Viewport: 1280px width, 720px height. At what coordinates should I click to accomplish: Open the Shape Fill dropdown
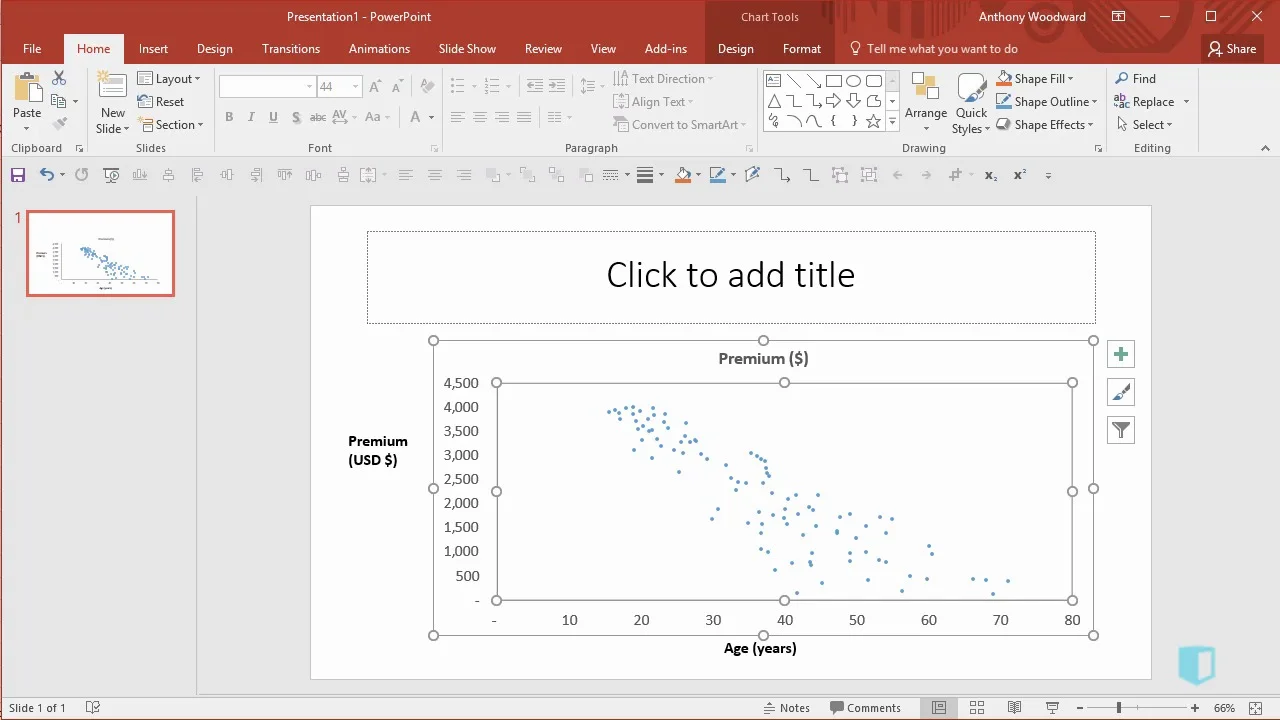pos(1036,79)
